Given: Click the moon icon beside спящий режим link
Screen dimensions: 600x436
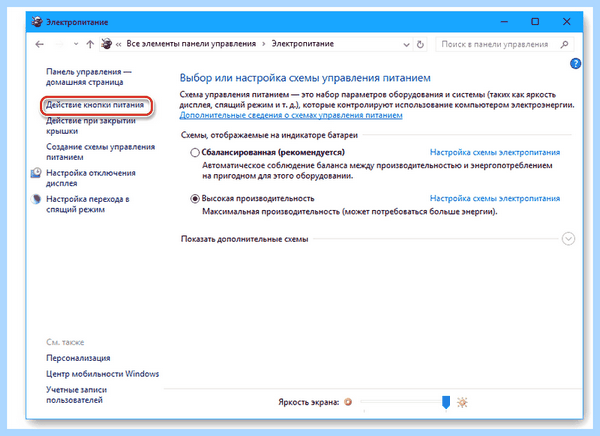Looking at the screenshot, I should [36, 199].
